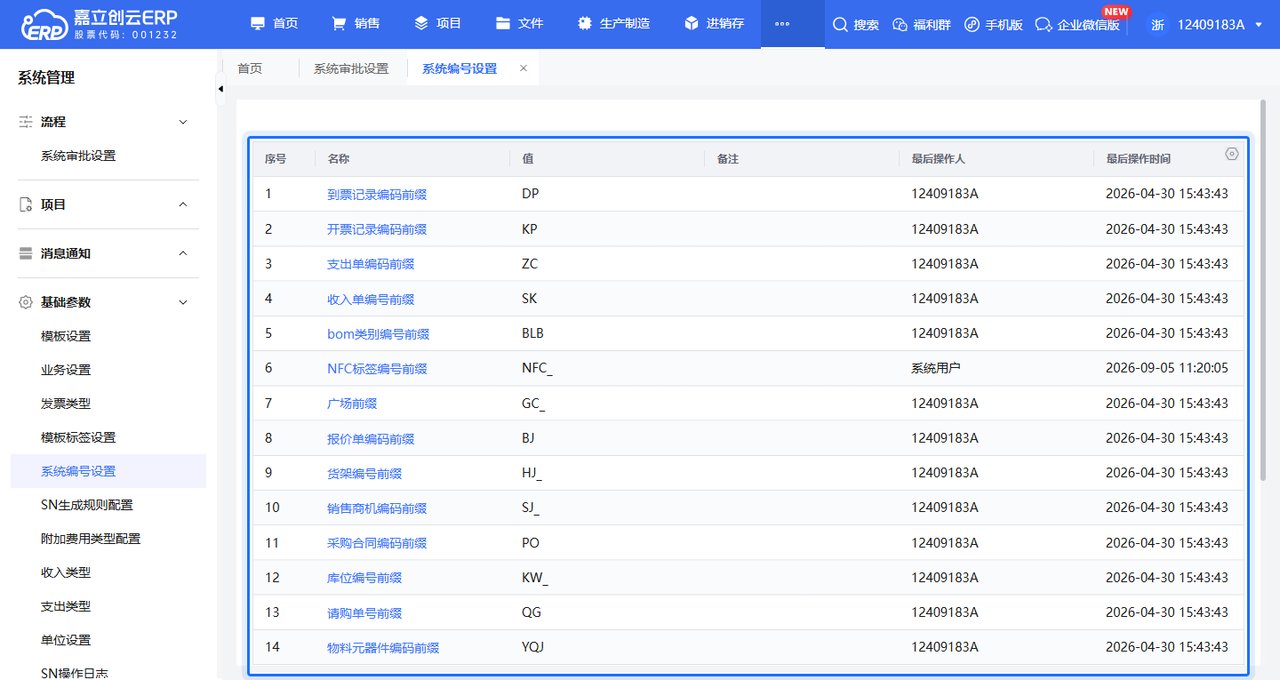Open the 货架编号前缀 link
This screenshot has width=1280, height=680.
pyautogui.click(x=365, y=473)
